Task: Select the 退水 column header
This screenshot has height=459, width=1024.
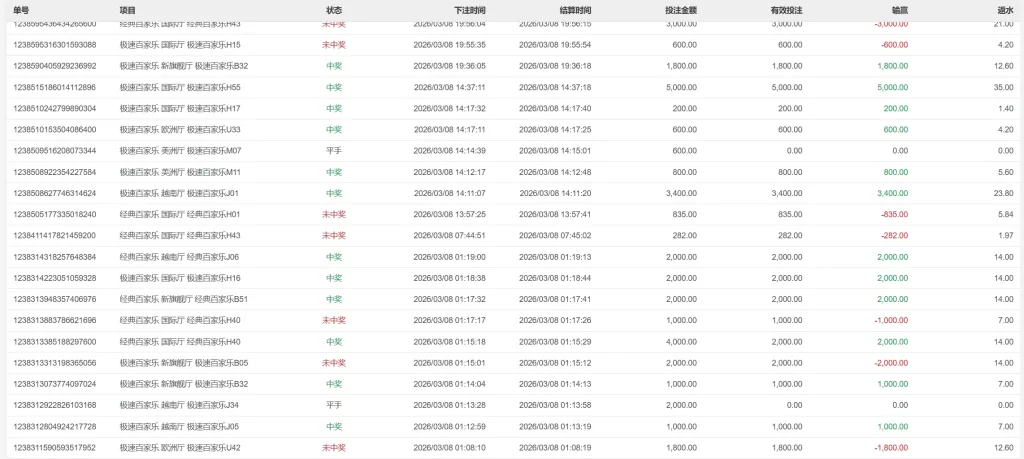Action: pos(1005,9)
